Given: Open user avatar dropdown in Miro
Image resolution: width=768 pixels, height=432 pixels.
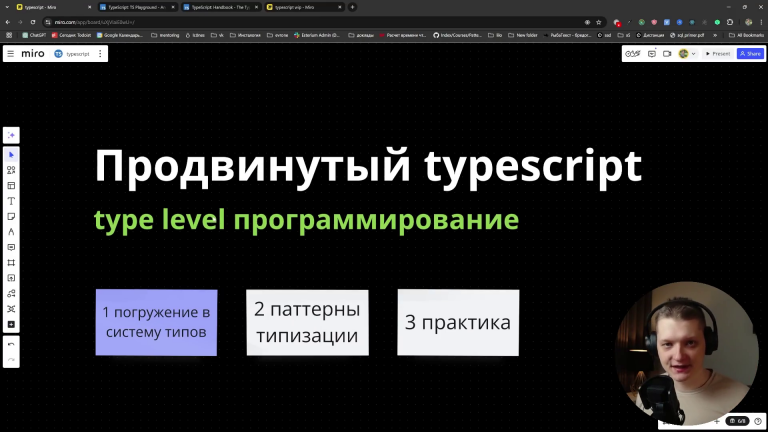Looking at the screenshot, I should coord(687,54).
